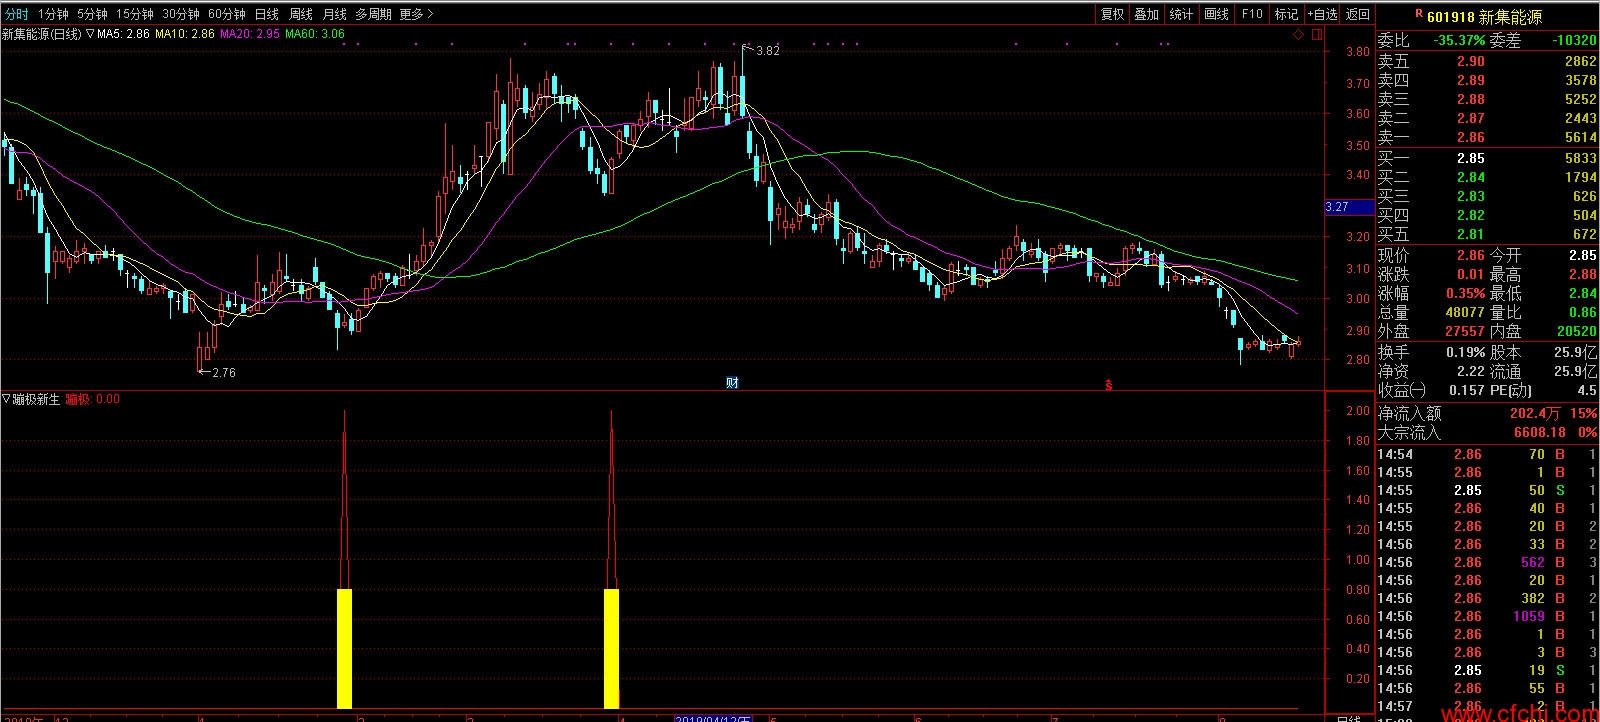The height and width of the screenshot is (722, 1600).
Task: Click the 内盘 20520 value
Action: click(x=1576, y=331)
